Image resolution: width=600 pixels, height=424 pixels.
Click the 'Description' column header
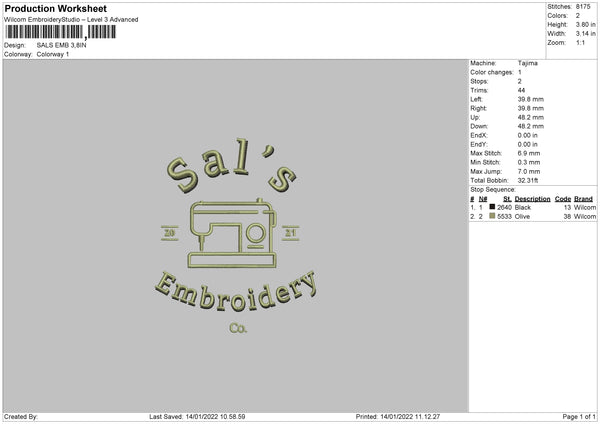tap(532, 199)
